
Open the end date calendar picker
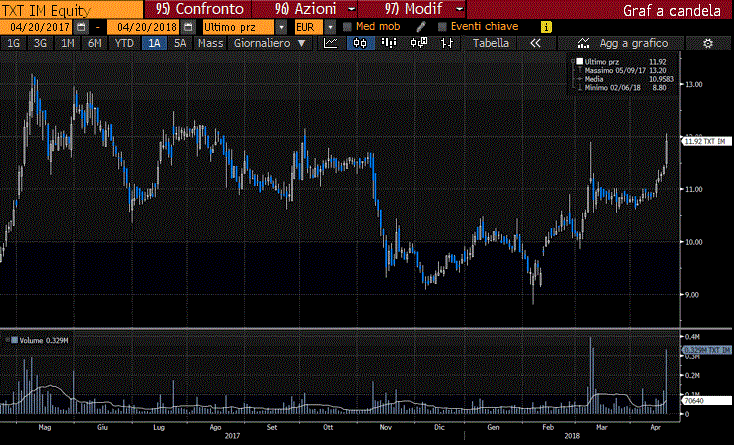click(188, 27)
